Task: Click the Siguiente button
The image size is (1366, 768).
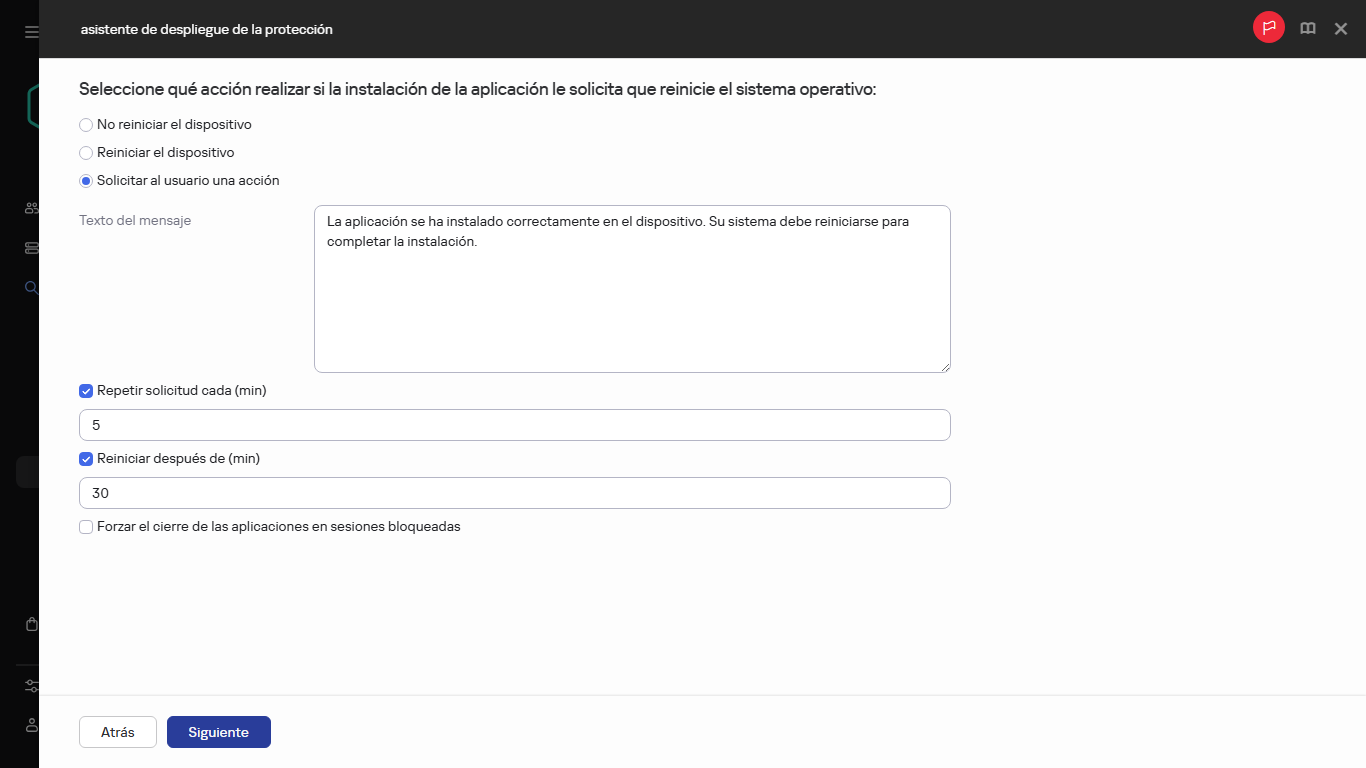Action: [218, 731]
